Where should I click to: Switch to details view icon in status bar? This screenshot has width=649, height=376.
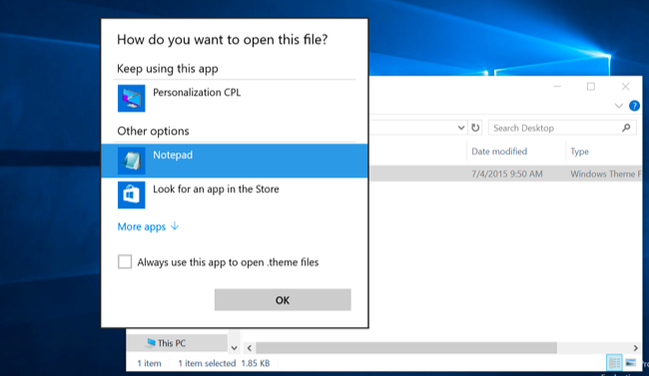[x=614, y=363]
